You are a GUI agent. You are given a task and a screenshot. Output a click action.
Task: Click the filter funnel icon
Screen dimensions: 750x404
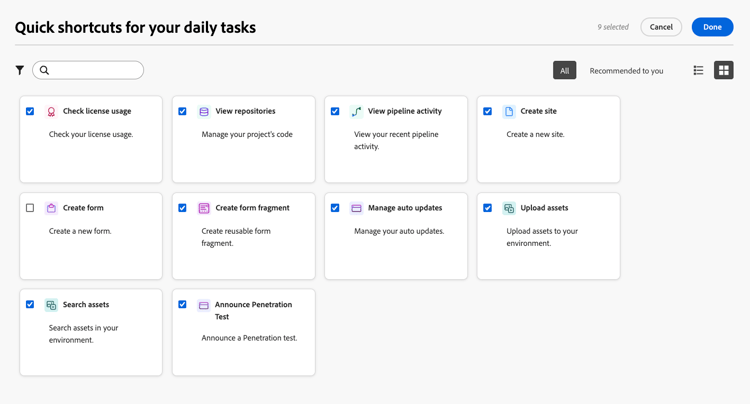tap(19, 70)
